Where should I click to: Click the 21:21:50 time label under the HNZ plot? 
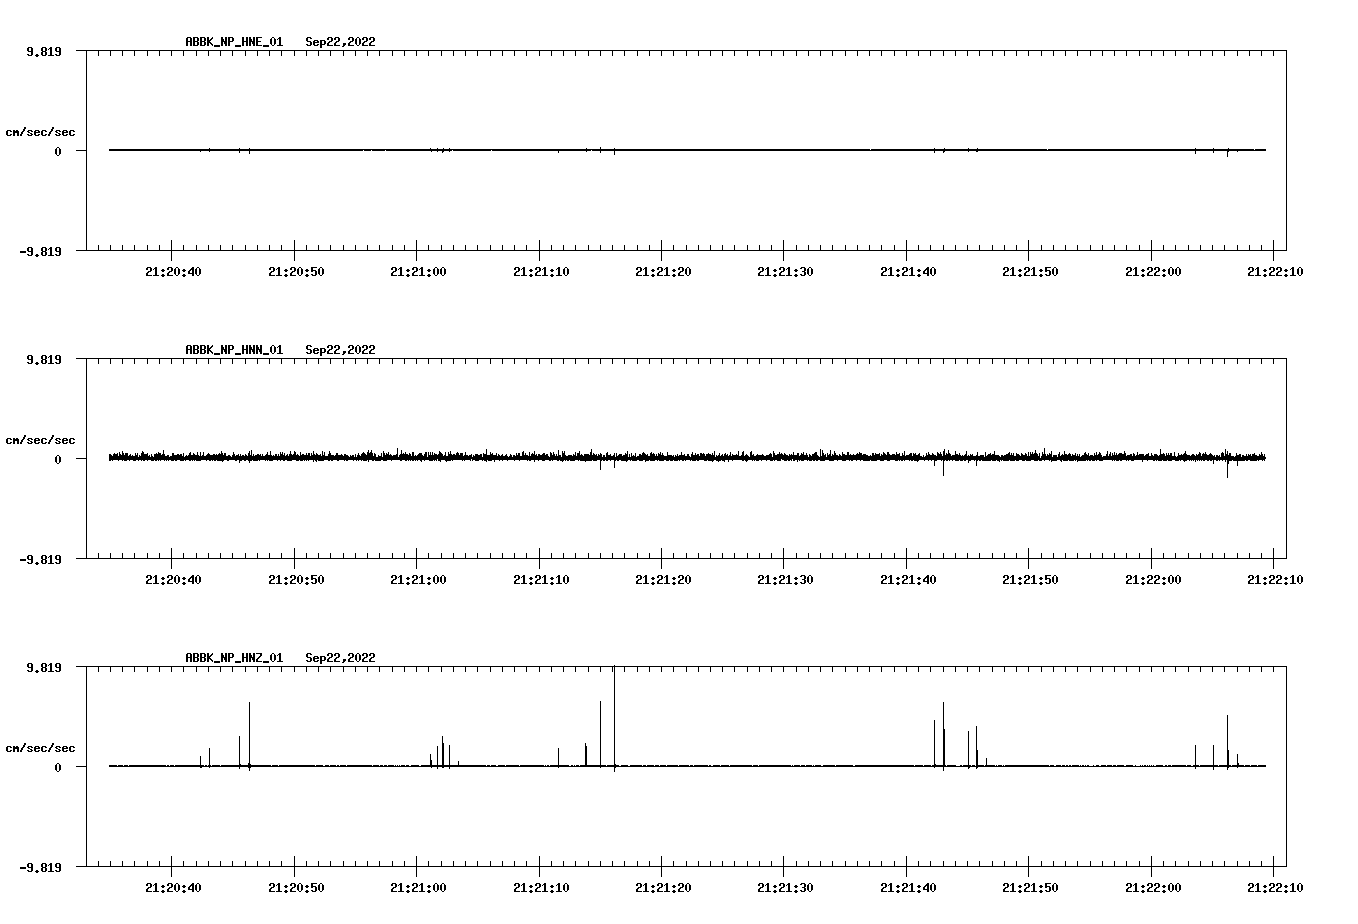(x=1030, y=887)
